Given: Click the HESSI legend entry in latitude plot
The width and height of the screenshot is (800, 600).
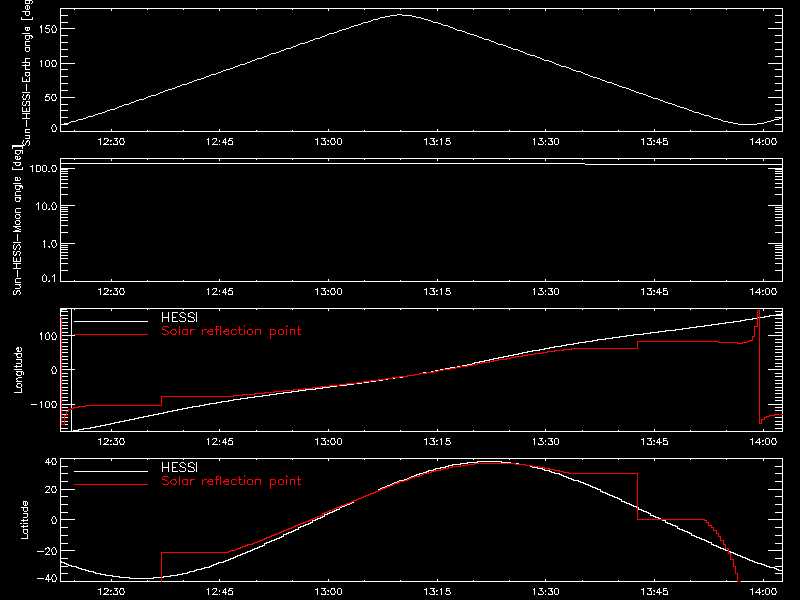Looking at the screenshot, I should click(179, 467).
